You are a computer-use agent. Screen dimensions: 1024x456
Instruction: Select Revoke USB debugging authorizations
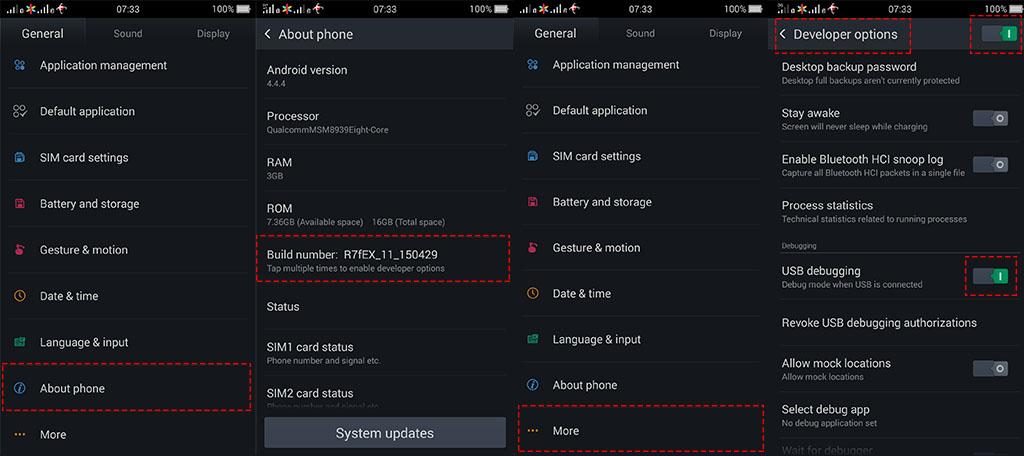tap(896, 323)
